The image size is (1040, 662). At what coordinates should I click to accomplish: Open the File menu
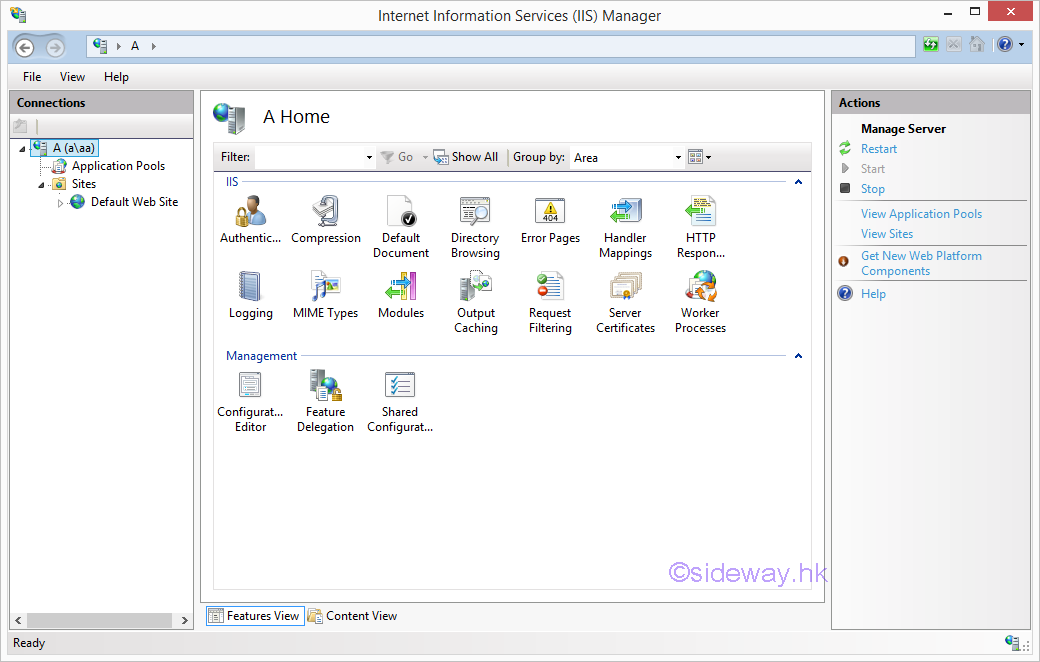click(x=32, y=77)
